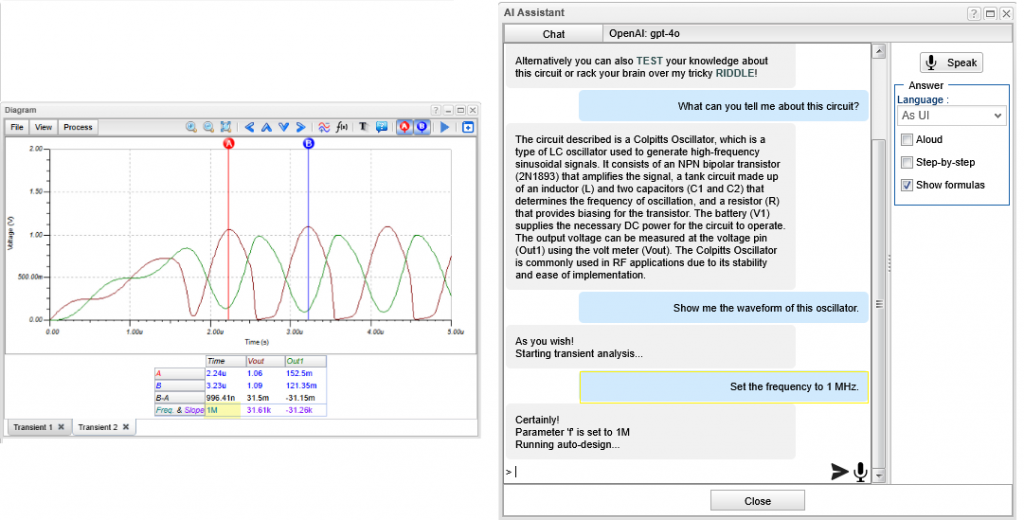Screen dimensions: 1024x520
Task: Click the RIDDLE link in chat
Action: click(x=735, y=73)
